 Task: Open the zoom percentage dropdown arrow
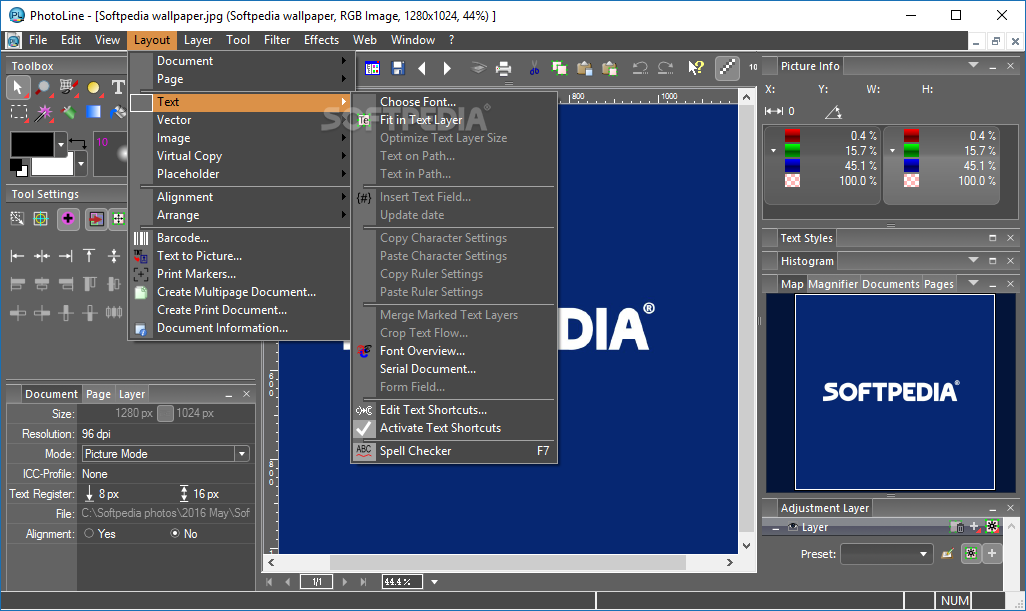[434, 582]
